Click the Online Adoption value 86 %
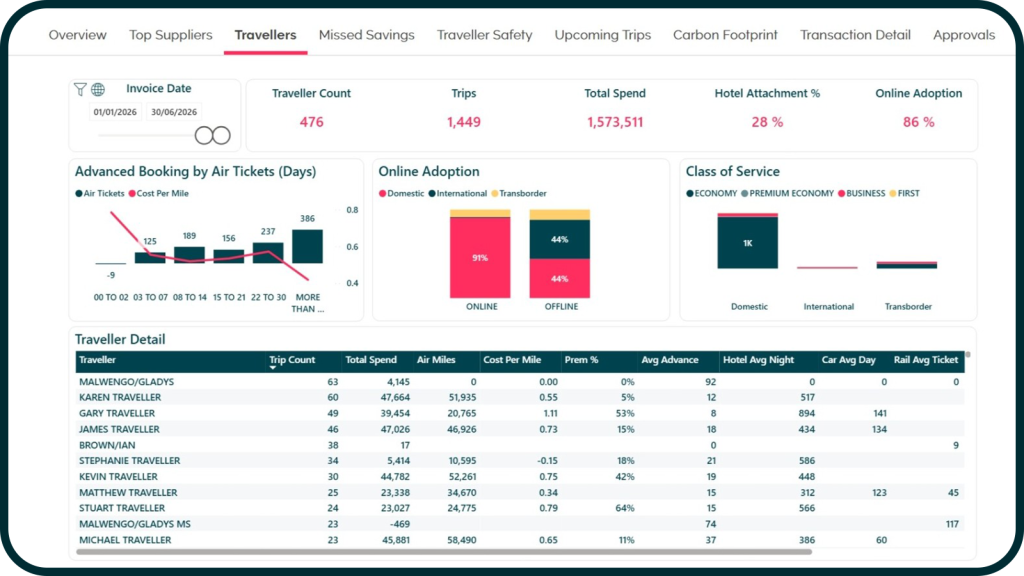This screenshot has height=576, width=1024. tap(918, 122)
